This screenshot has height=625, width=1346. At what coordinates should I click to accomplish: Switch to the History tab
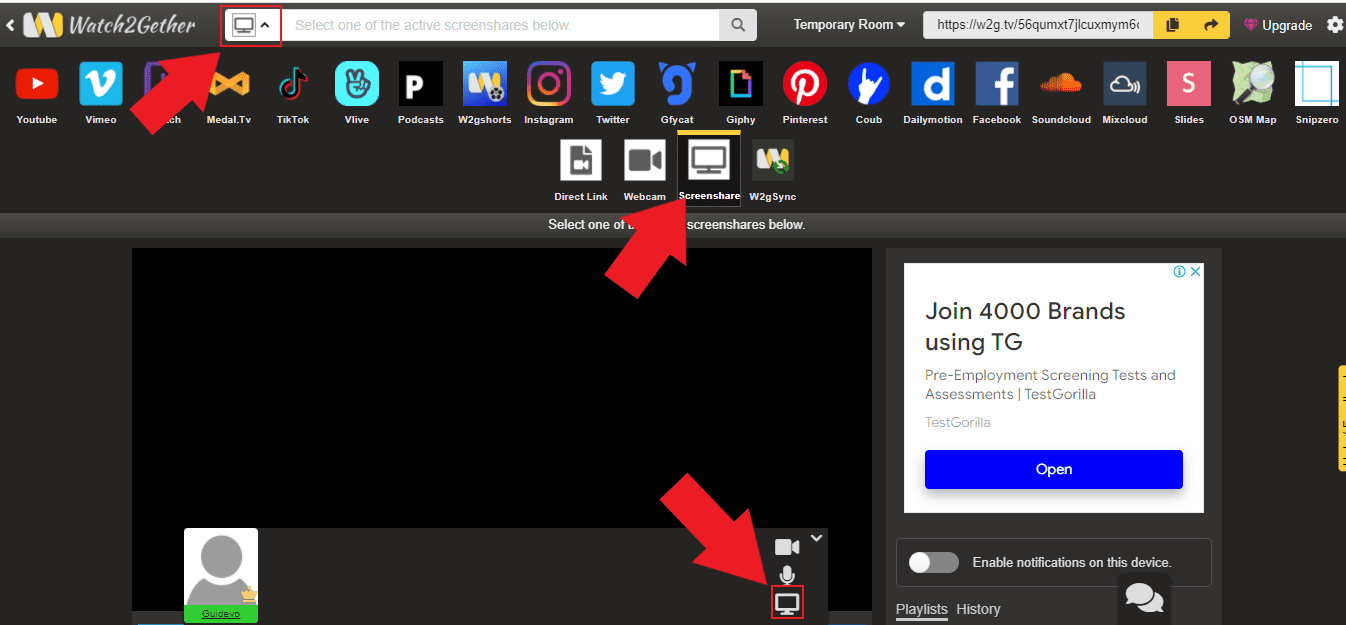click(x=978, y=609)
